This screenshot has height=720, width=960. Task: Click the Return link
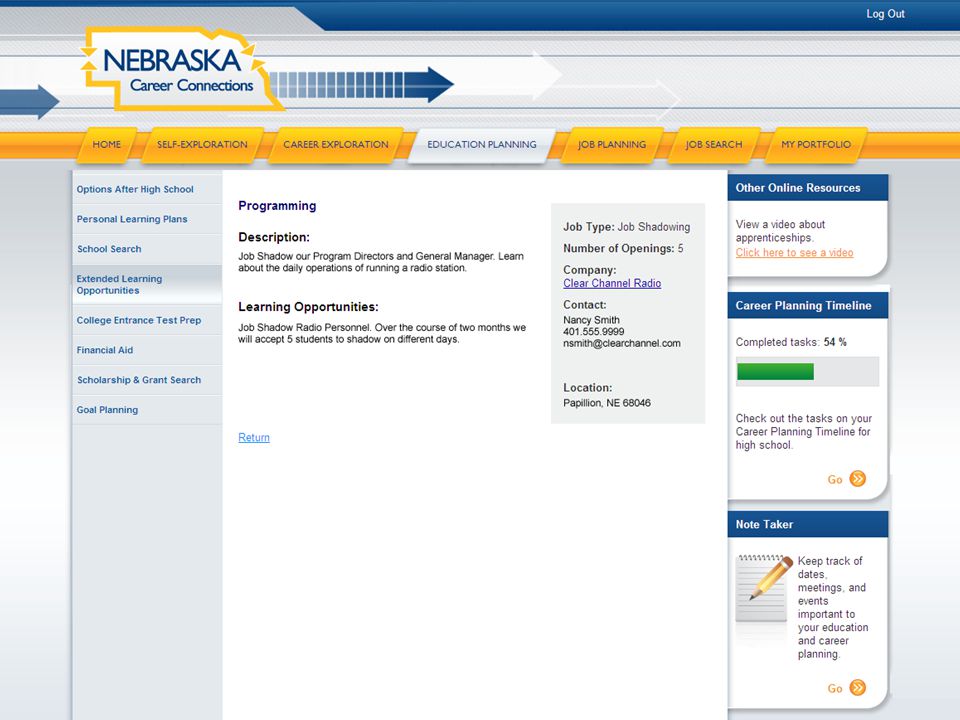254,438
